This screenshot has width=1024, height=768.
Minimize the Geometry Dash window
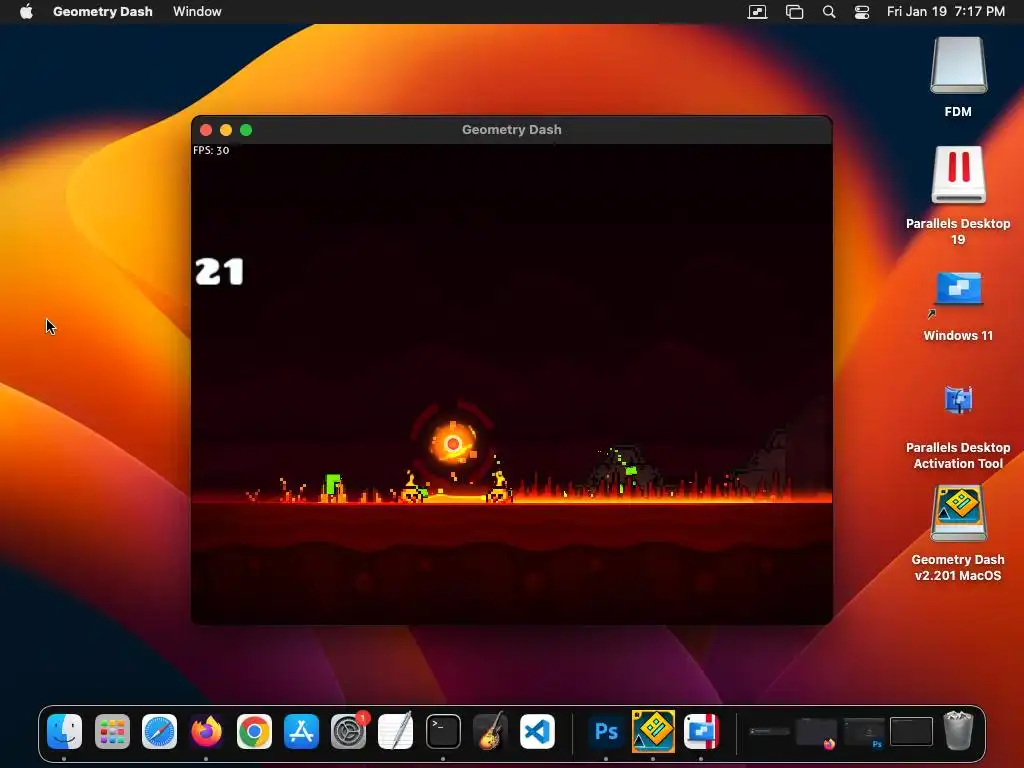(226, 130)
